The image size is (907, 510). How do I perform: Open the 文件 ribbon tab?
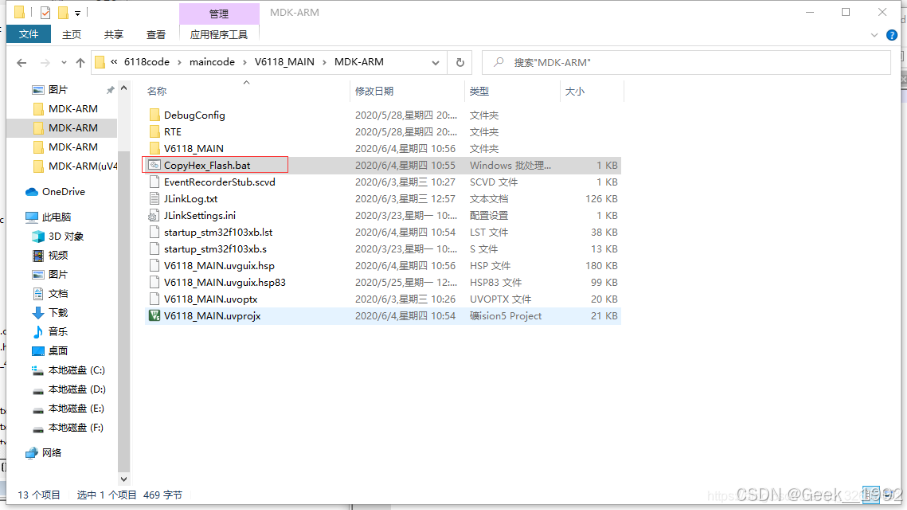(28, 35)
